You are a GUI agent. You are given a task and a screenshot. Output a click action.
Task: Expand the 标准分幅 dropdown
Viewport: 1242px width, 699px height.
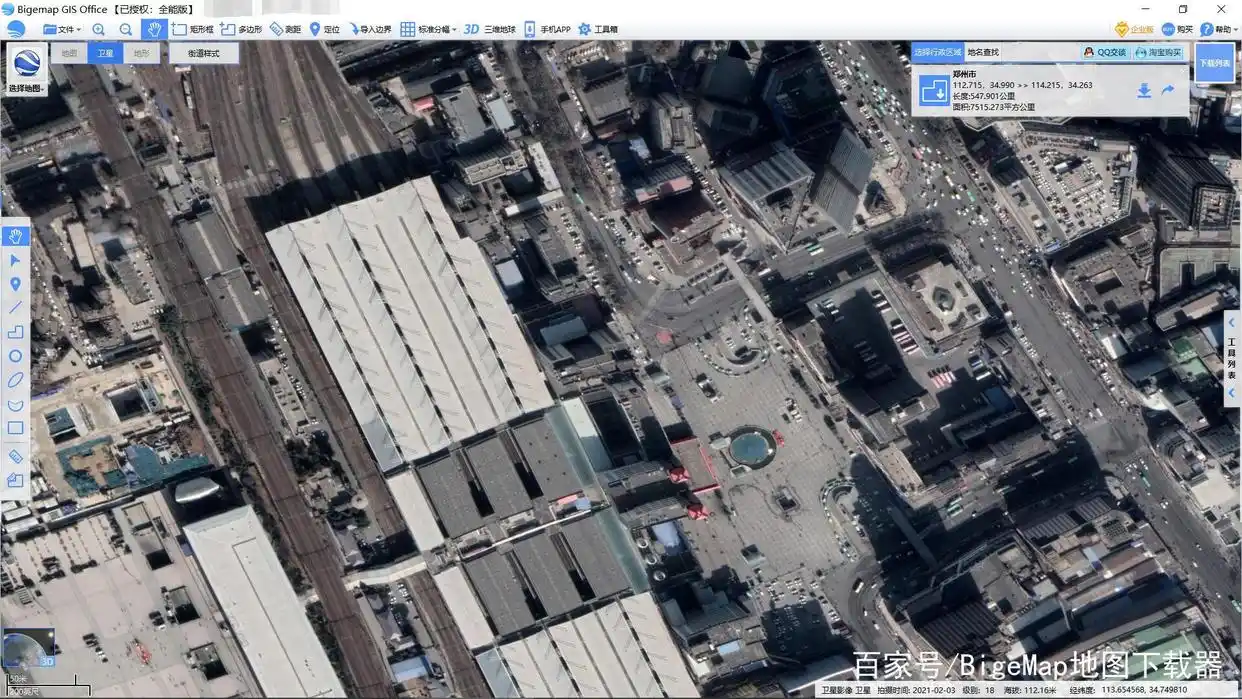point(429,29)
